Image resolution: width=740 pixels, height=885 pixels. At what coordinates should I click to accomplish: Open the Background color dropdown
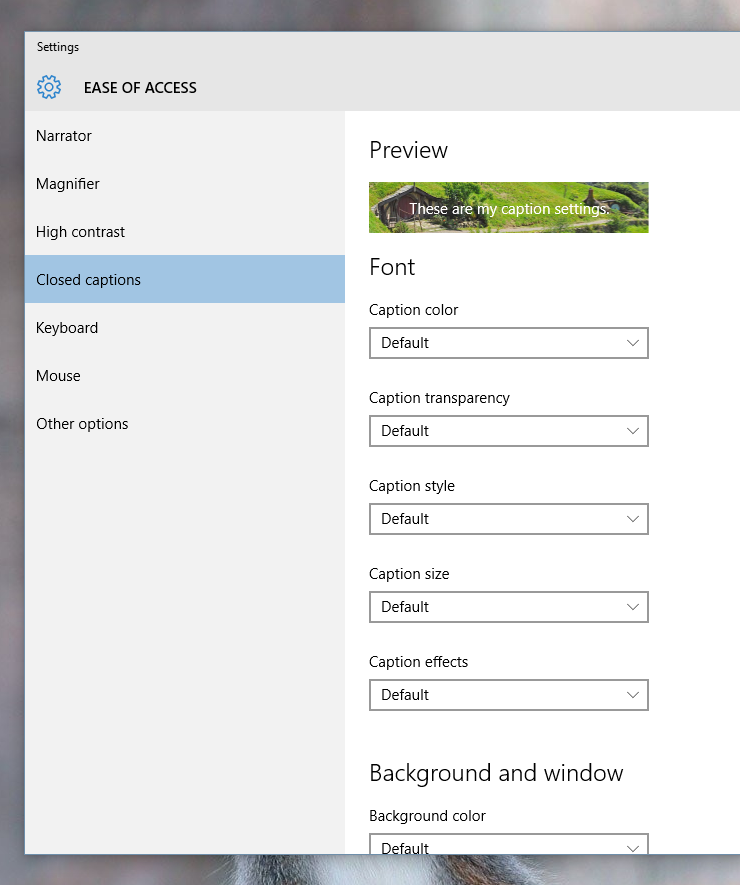[x=509, y=844]
